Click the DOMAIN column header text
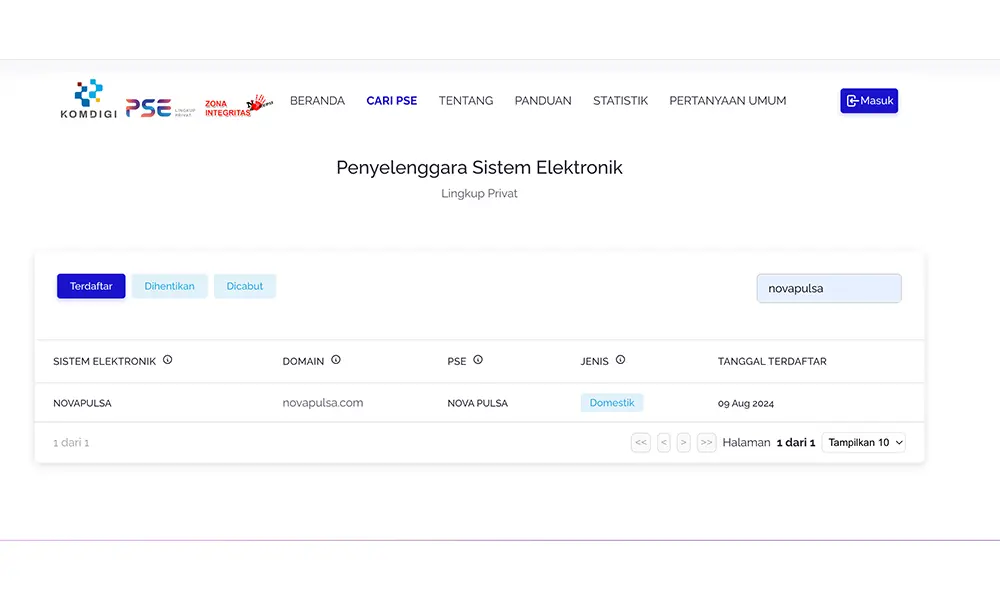Screen dimensions: 1000x600 [304, 362]
